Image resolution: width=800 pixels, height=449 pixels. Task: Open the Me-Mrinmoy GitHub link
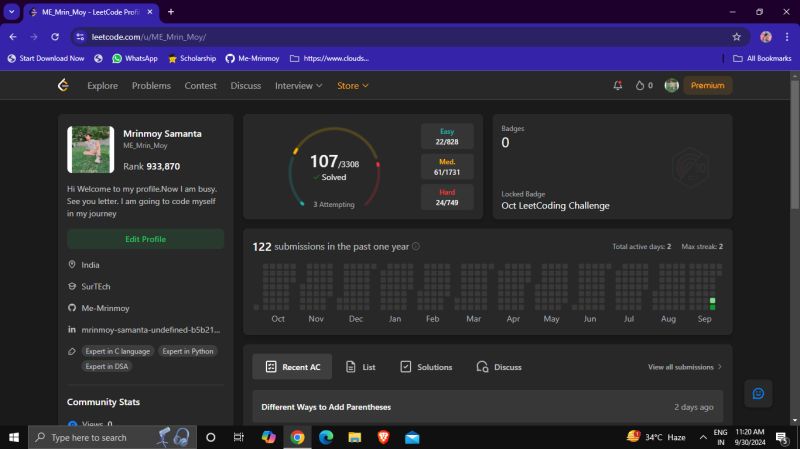(x=105, y=308)
